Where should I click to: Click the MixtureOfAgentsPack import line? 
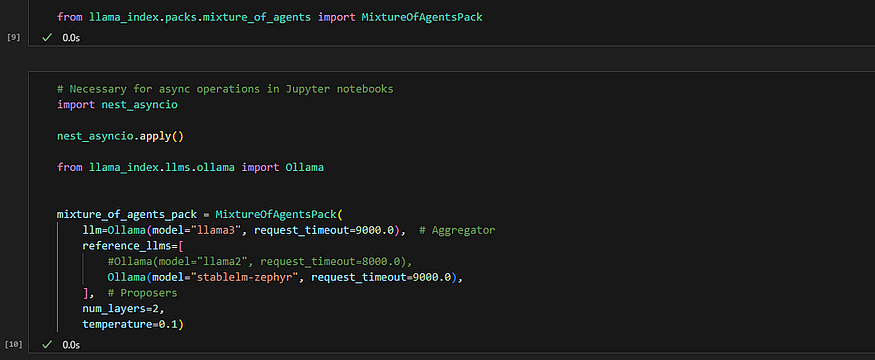tap(270, 17)
